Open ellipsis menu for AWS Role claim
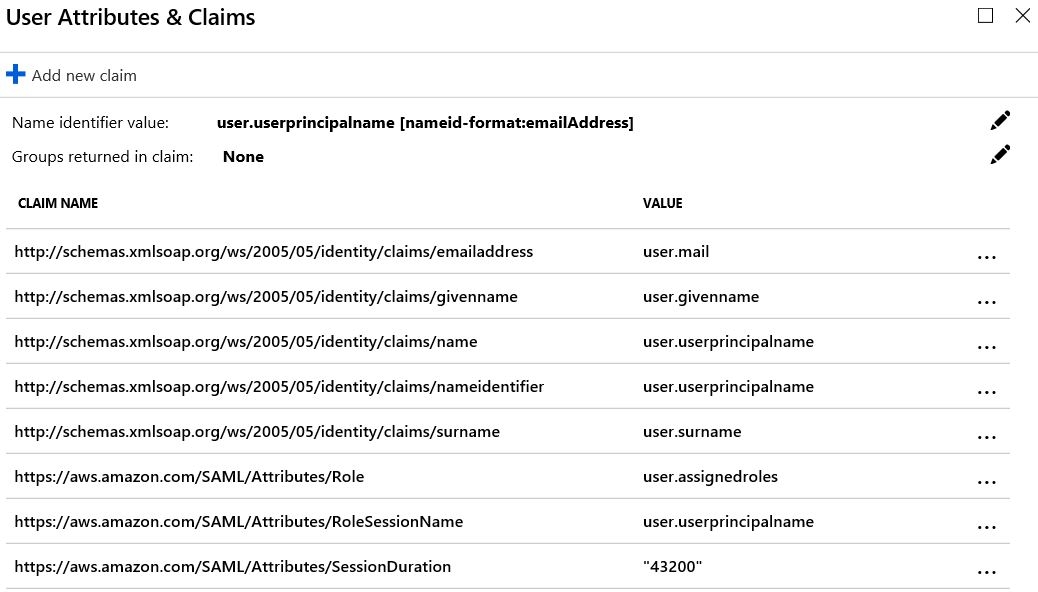This screenshot has width=1038, height=592. tap(986, 482)
